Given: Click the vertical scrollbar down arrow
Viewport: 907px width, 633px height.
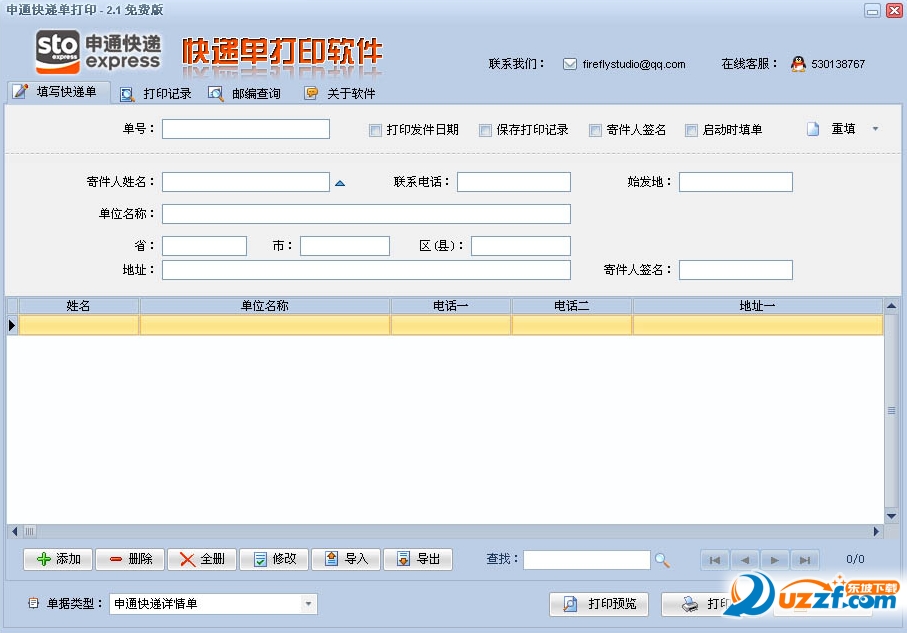Looking at the screenshot, I should 891,516.
